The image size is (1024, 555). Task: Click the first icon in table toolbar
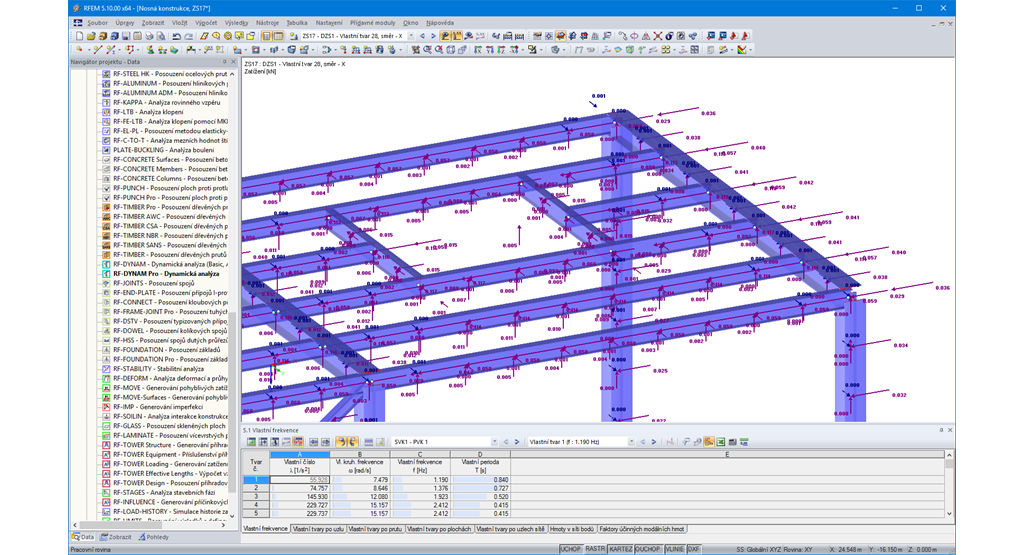click(x=251, y=442)
